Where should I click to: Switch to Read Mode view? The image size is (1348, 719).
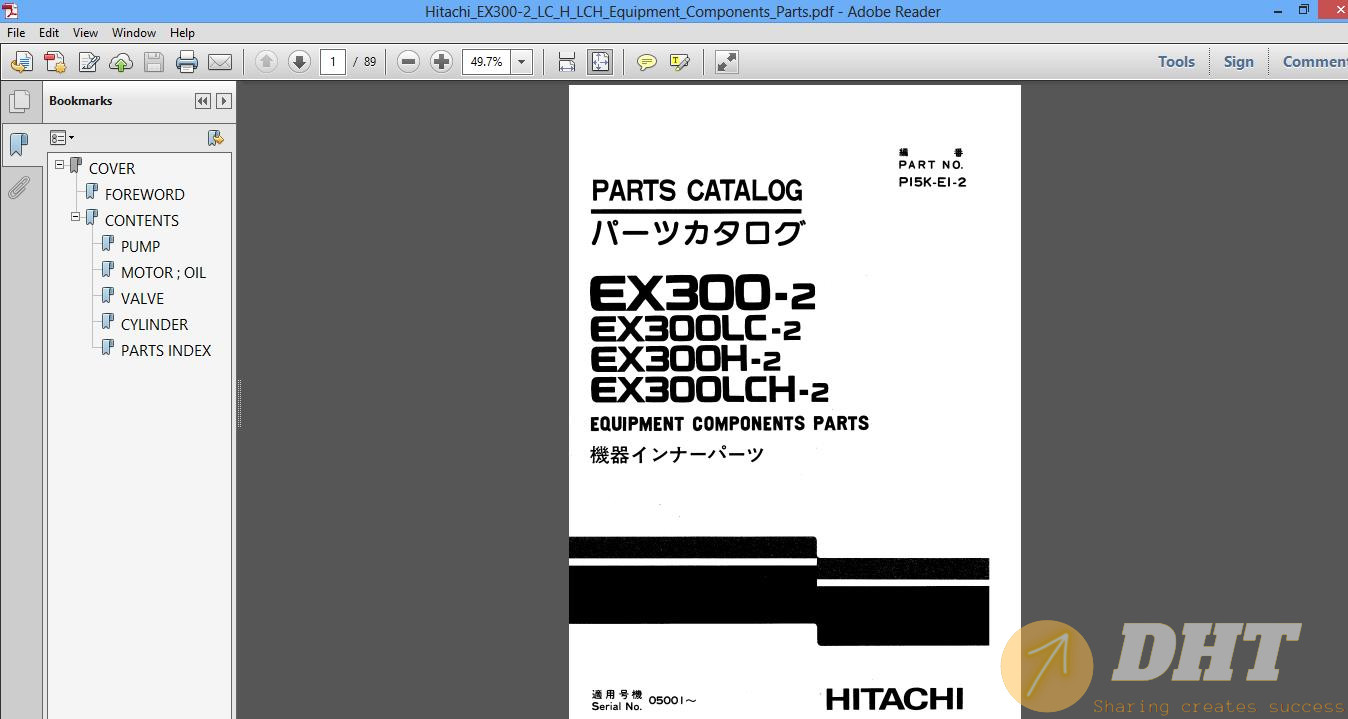(727, 62)
